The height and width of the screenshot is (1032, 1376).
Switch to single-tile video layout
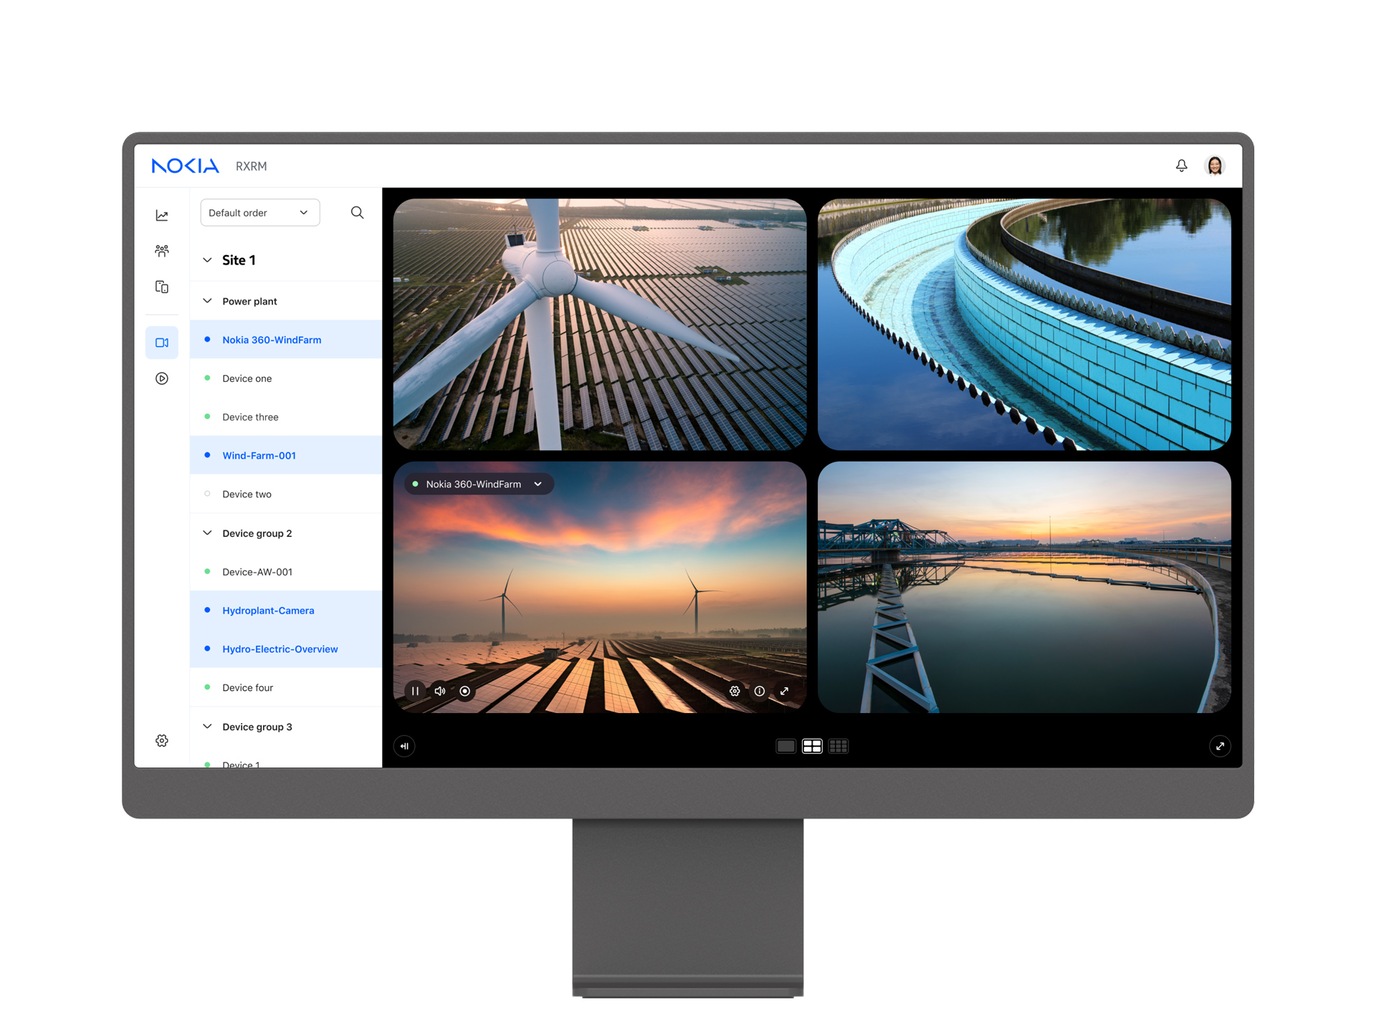click(785, 746)
